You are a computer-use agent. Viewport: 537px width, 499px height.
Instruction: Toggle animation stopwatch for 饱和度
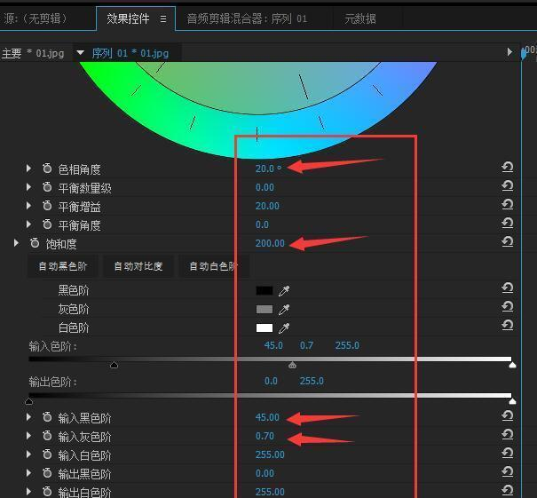pyautogui.click(x=35, y=243)
